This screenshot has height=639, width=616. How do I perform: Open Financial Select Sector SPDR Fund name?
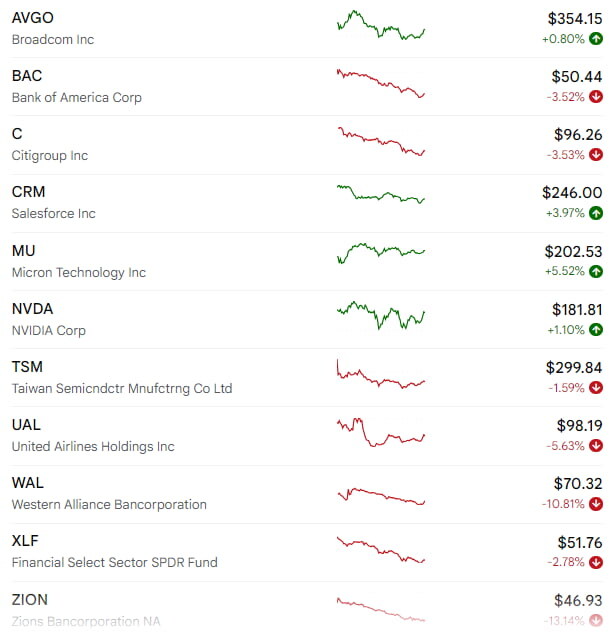[x=114, y=562]
